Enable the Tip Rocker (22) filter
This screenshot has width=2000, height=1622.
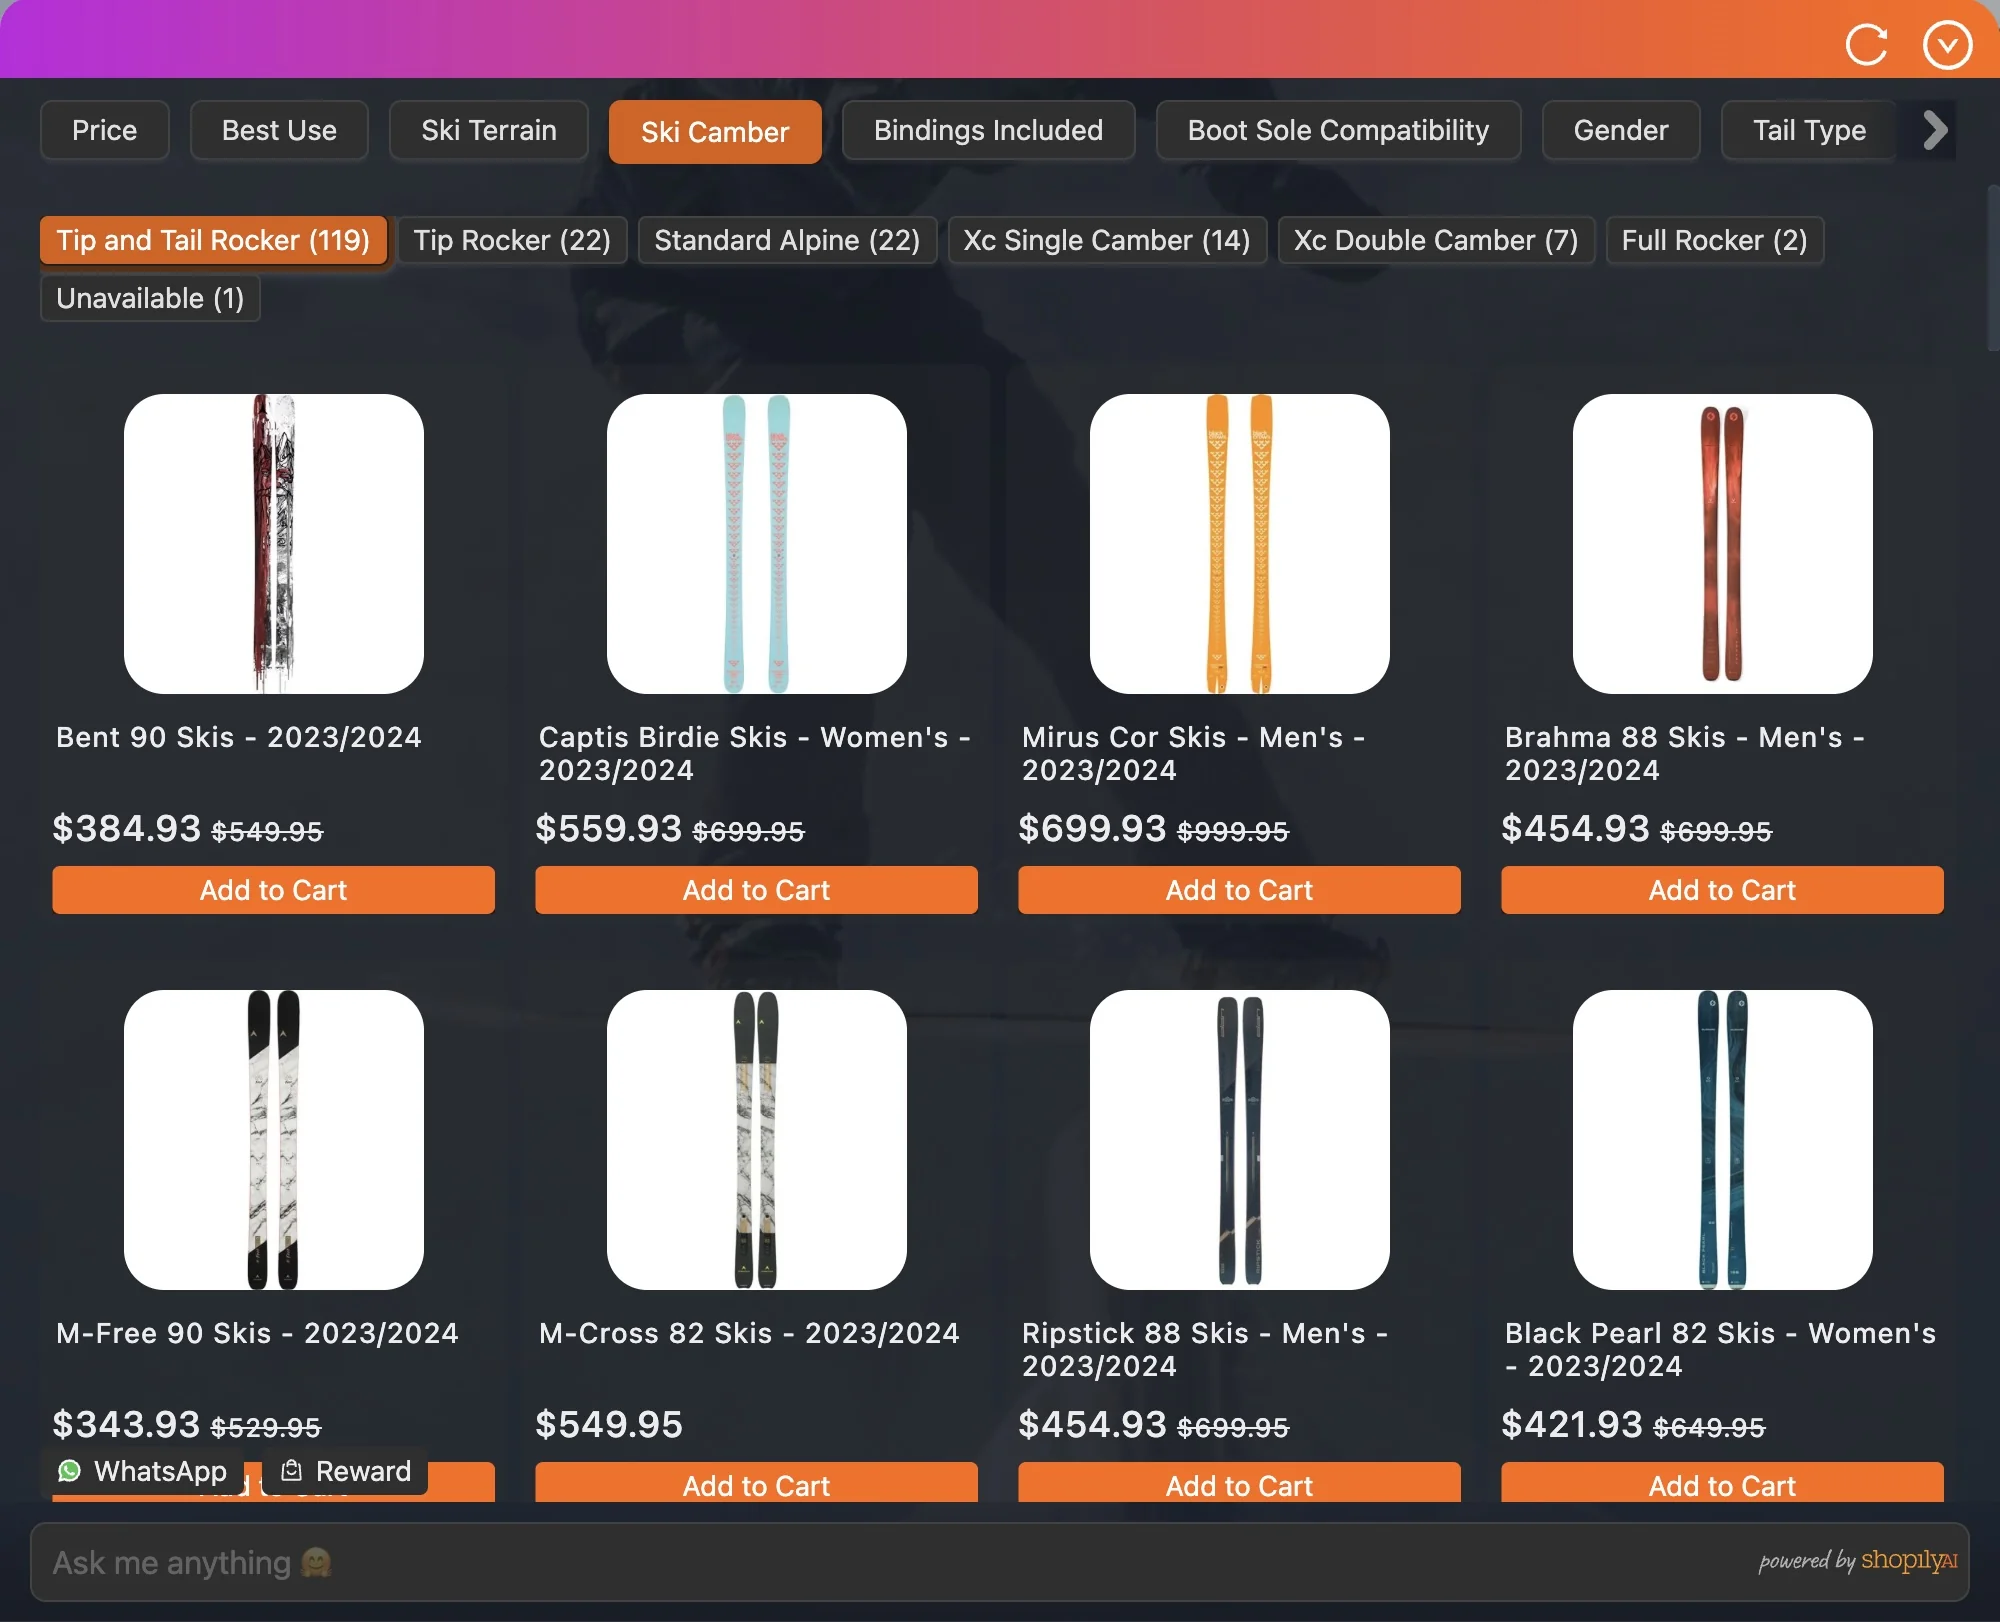[512, 240]
